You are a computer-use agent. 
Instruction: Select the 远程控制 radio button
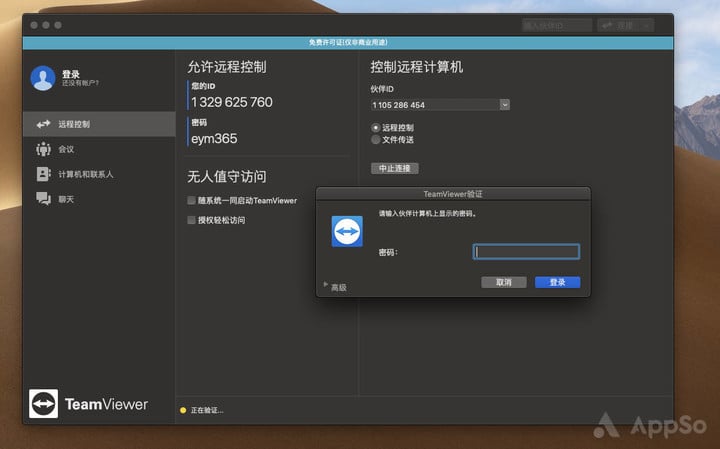pyautogui.click(x=376, y=128)
